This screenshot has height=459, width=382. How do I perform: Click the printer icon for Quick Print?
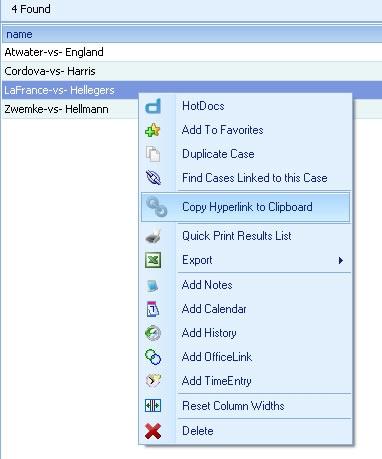tap(153, 236)
